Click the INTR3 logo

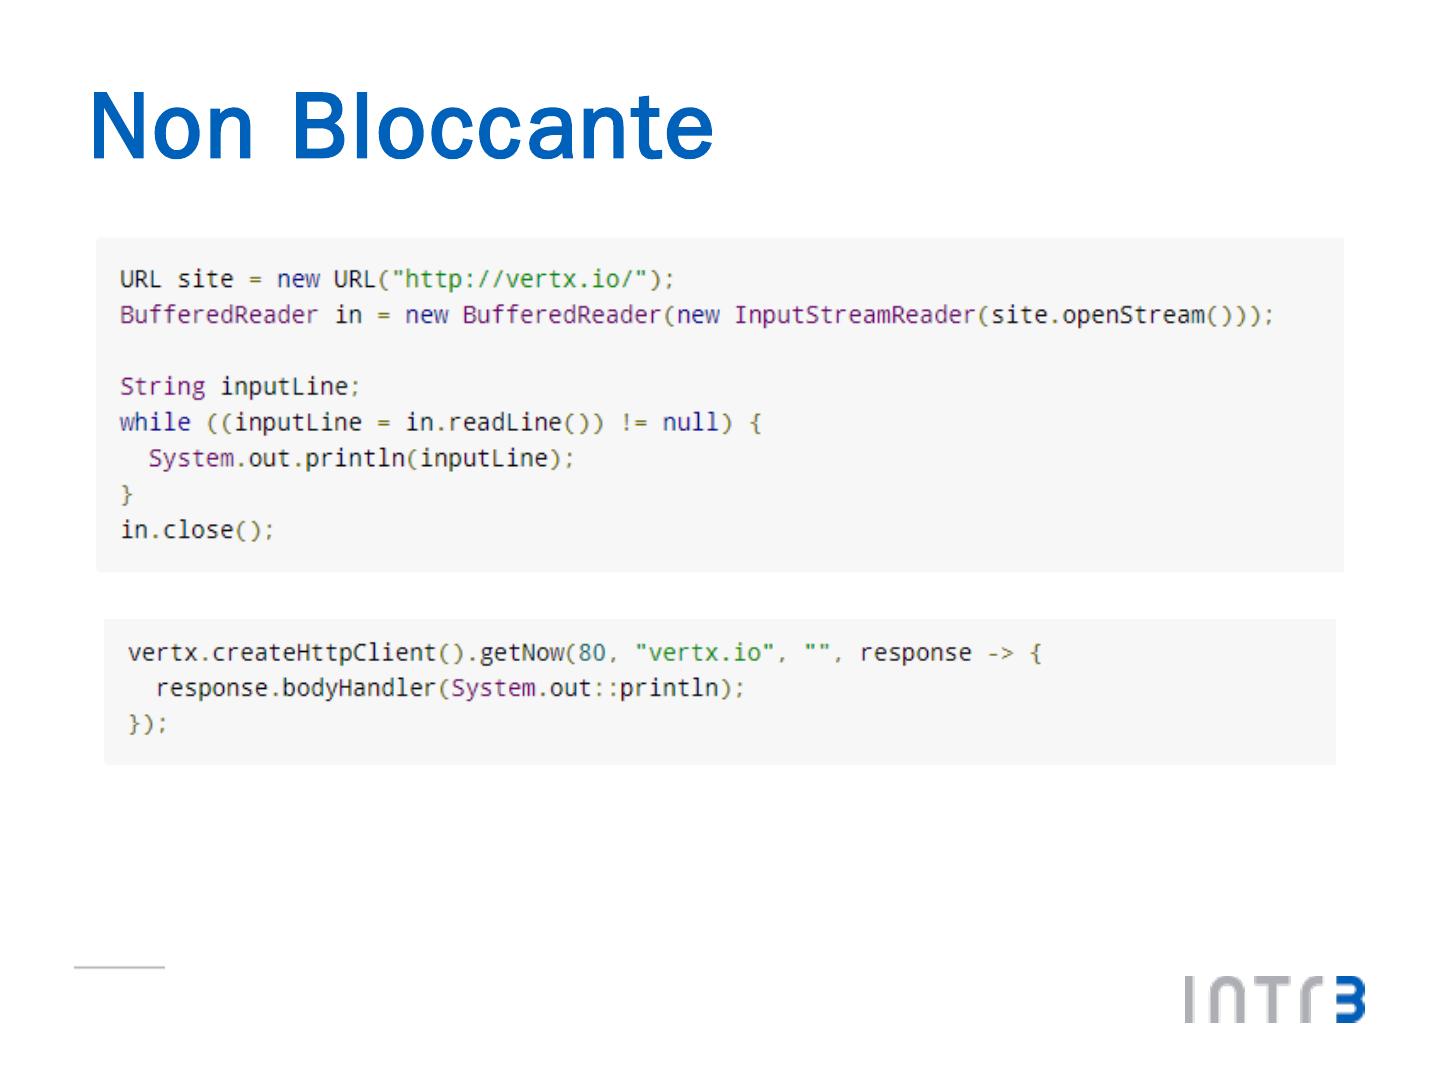1274,999
